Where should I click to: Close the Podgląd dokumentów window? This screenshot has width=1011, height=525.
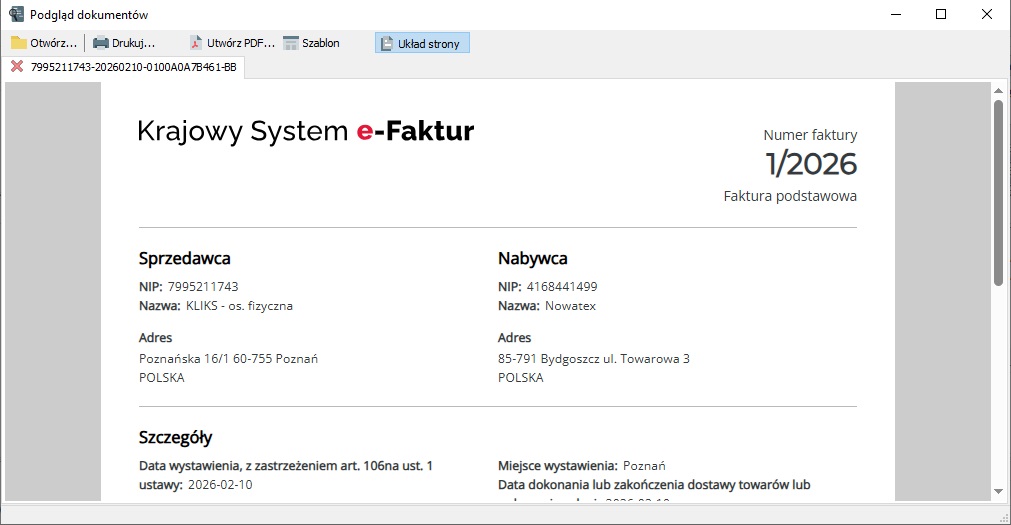coord(987,14)
